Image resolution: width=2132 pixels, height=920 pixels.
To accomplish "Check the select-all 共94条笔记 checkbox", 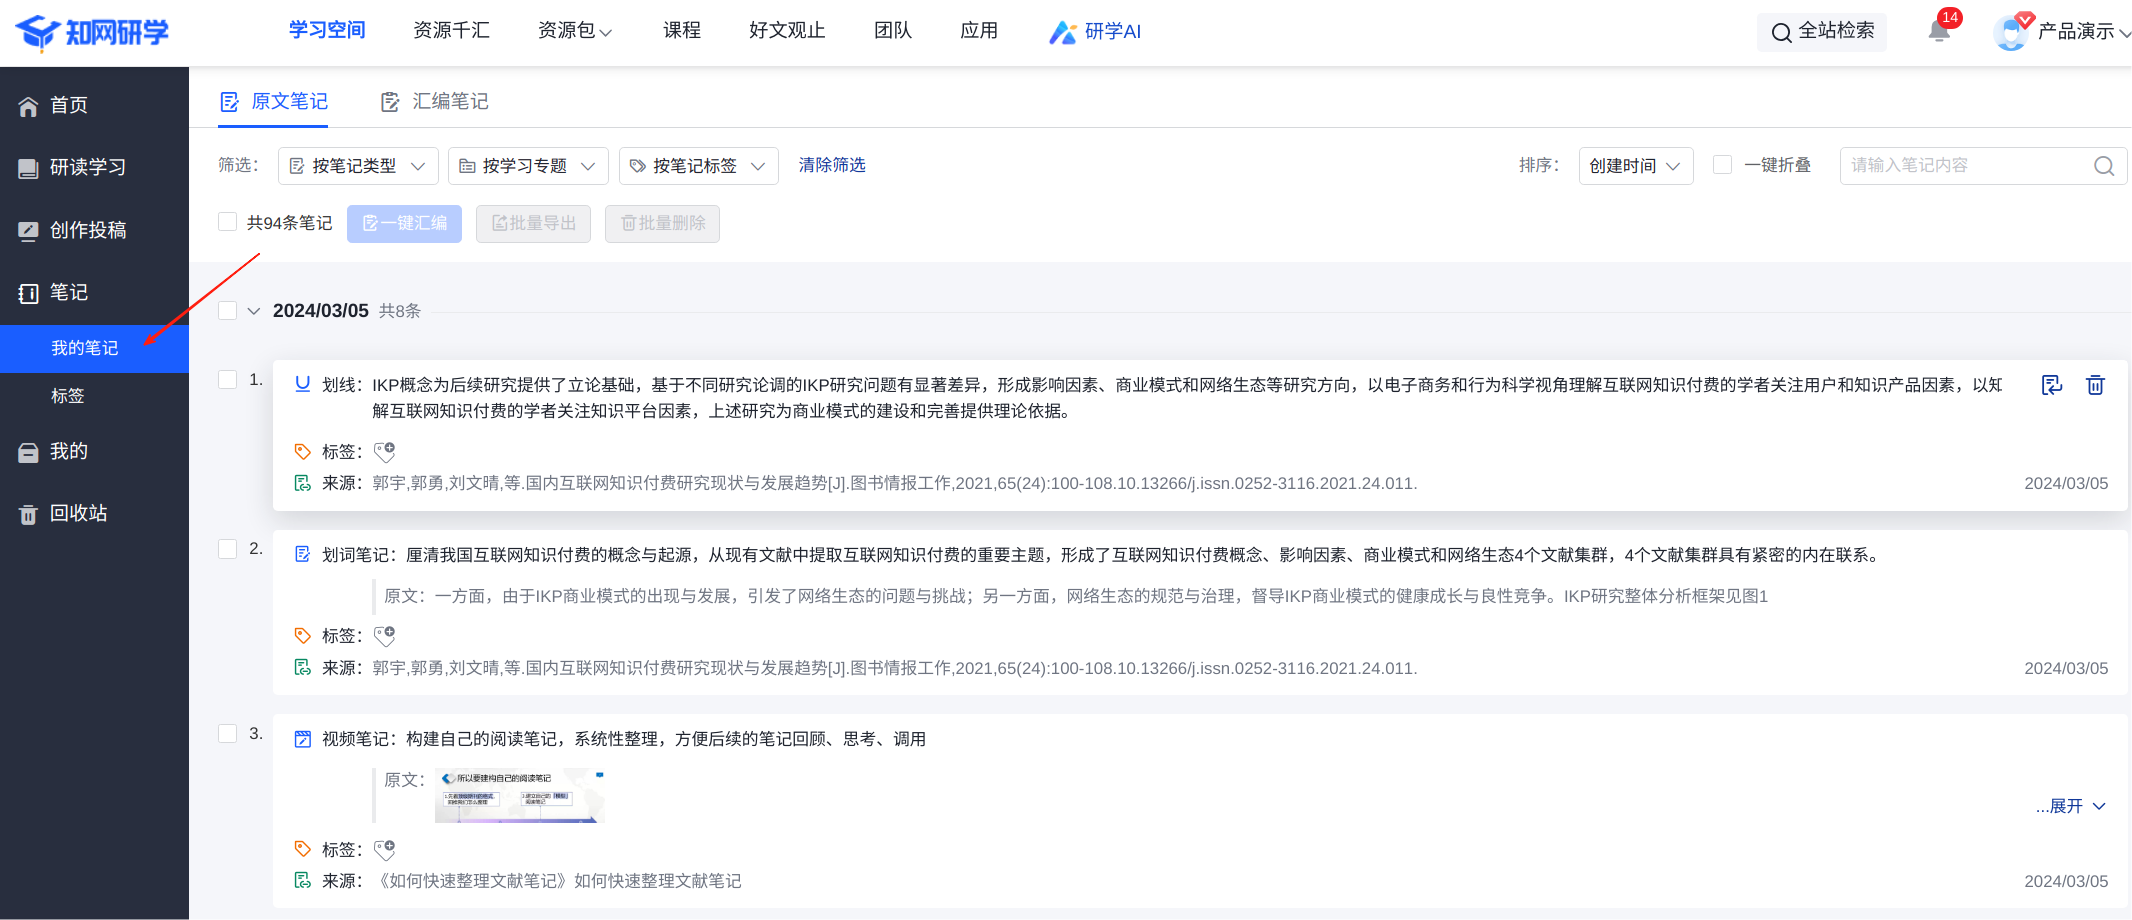I will point(228,222).
